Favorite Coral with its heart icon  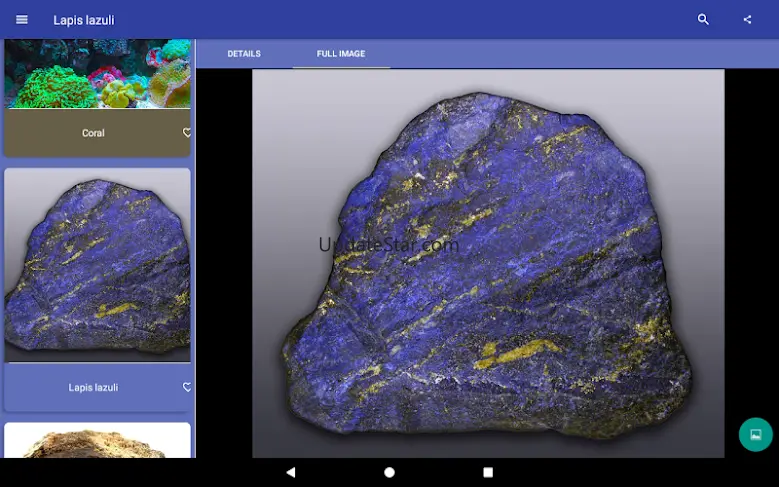pyautogui.click(x=186, y=132)
